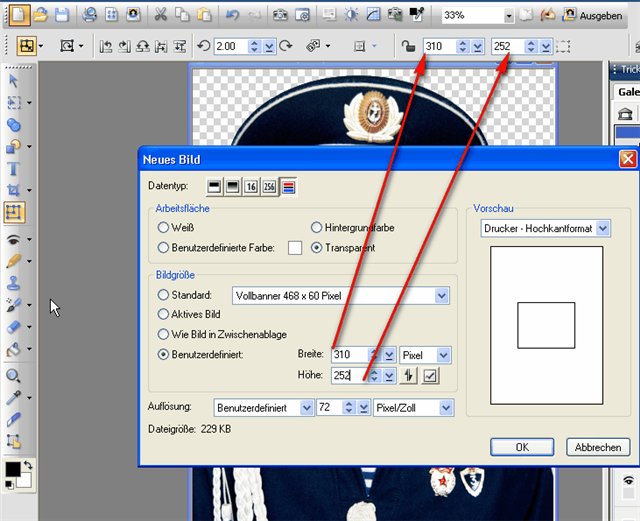Viewport: 640px width, 521px height.
Task: Click the custom canvas color swatch
Action: point(295,248)
